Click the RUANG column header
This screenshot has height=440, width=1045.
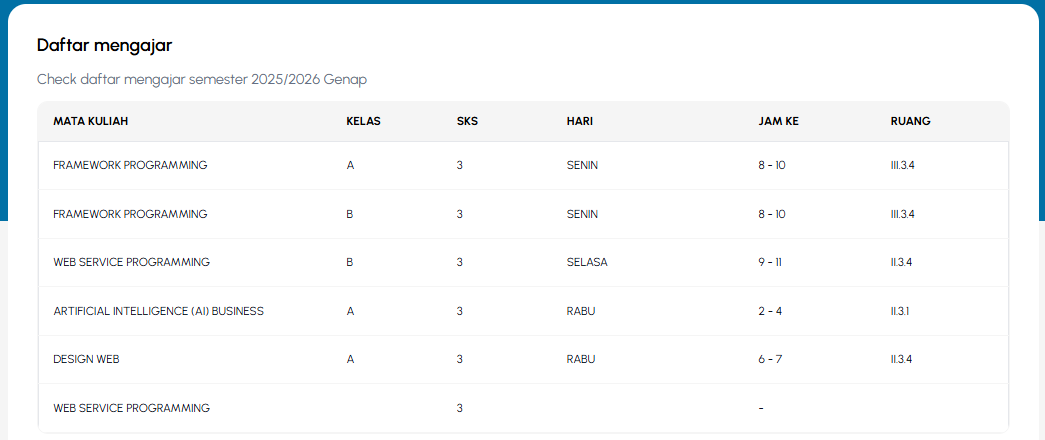[910, 121]
